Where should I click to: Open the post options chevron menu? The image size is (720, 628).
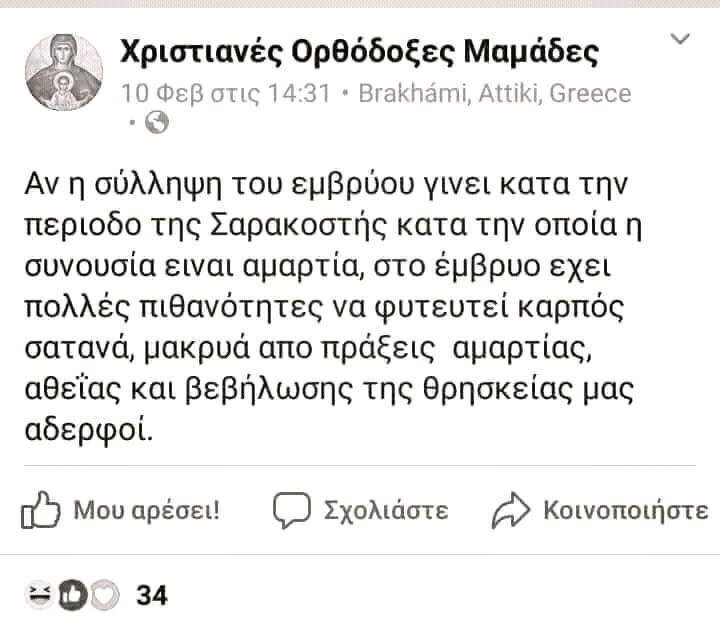coord(680,39)
